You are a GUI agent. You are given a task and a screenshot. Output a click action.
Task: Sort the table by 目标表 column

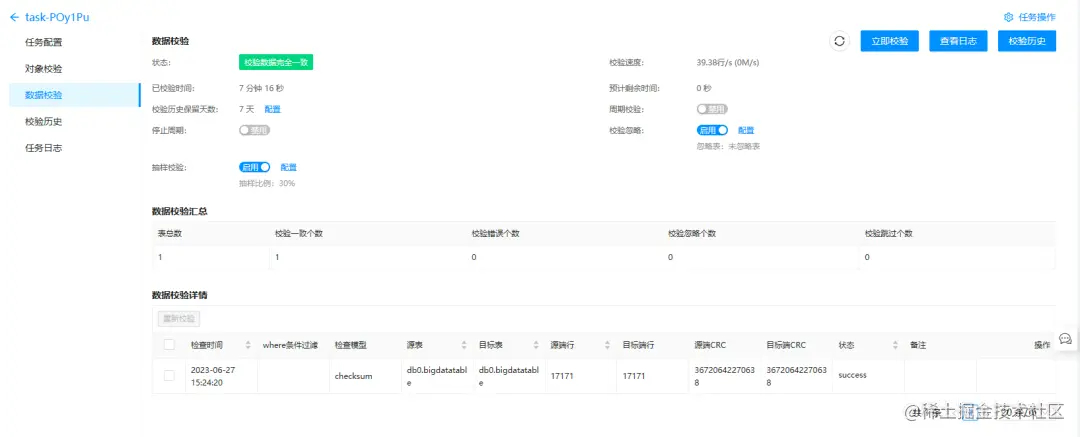tap(535, 345)
